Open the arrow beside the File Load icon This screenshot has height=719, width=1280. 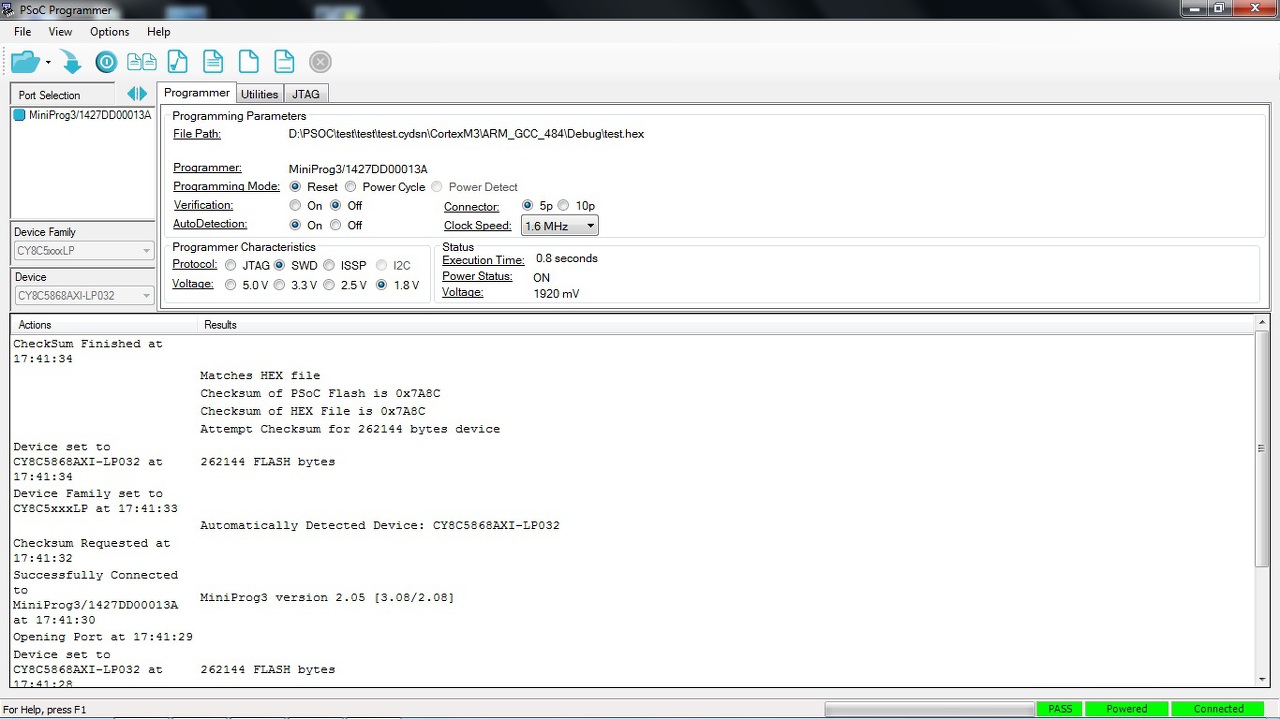tap(48, 63)
